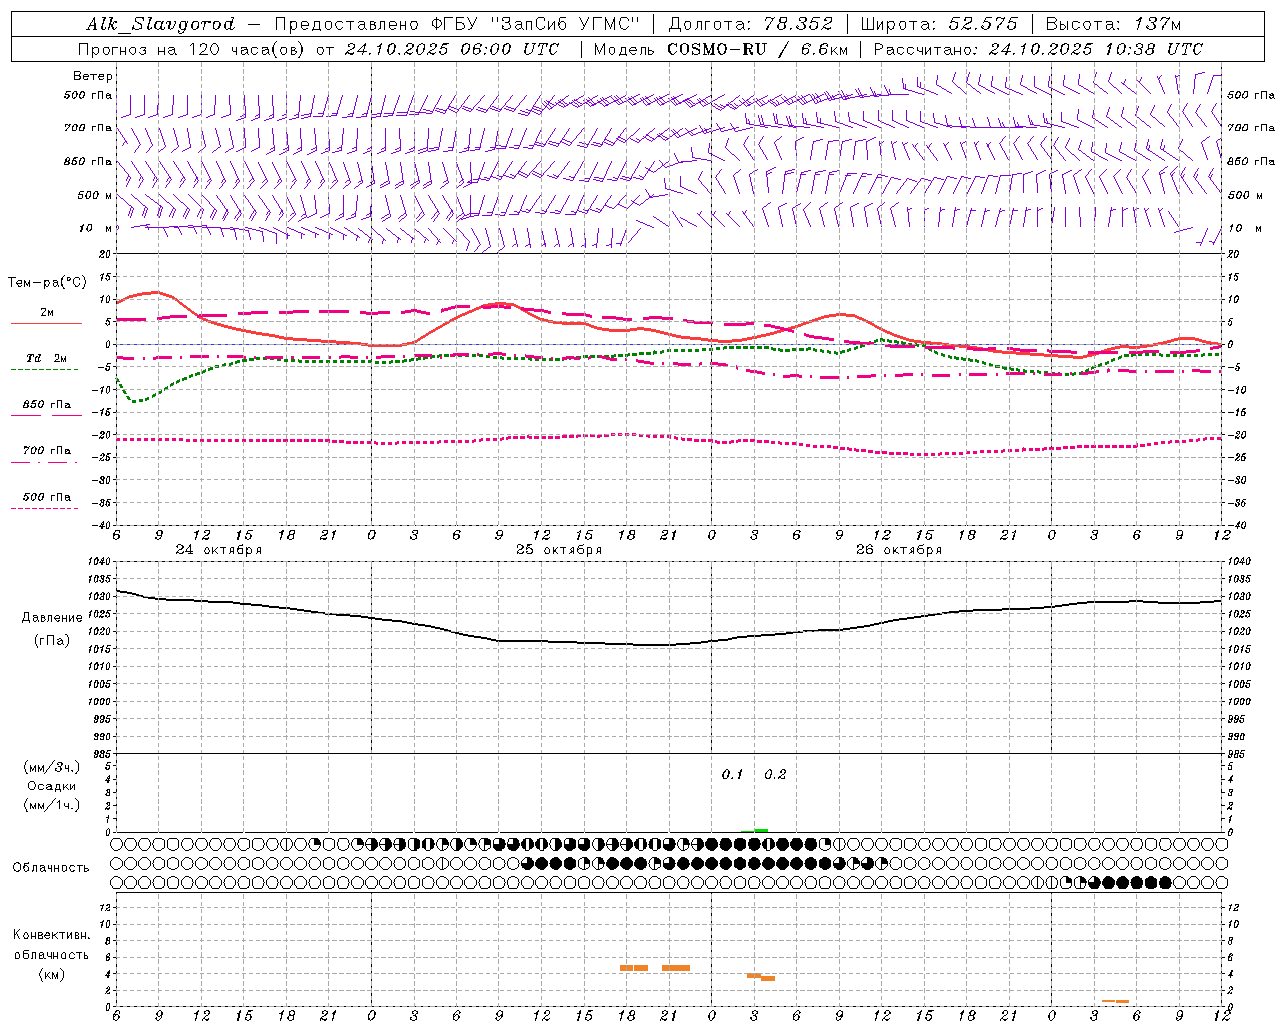
Task: Select the 'Высота: 137м' elevation text
Action: pos(1113,24)
